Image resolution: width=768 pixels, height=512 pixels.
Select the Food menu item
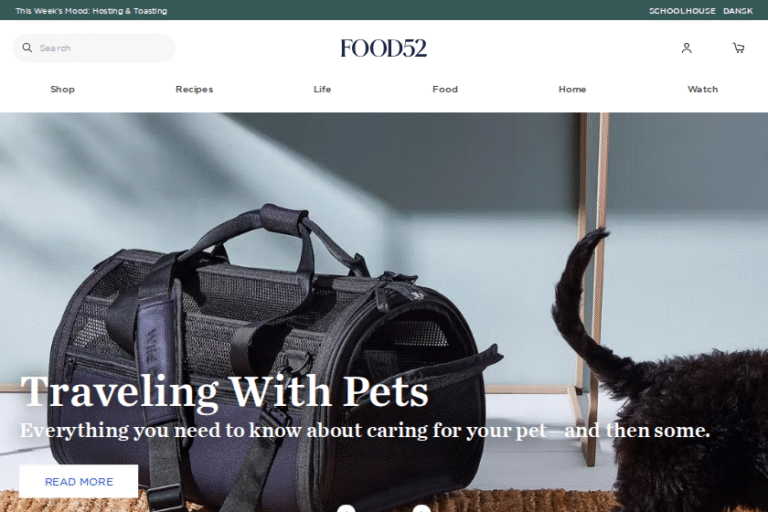[445, 89]
